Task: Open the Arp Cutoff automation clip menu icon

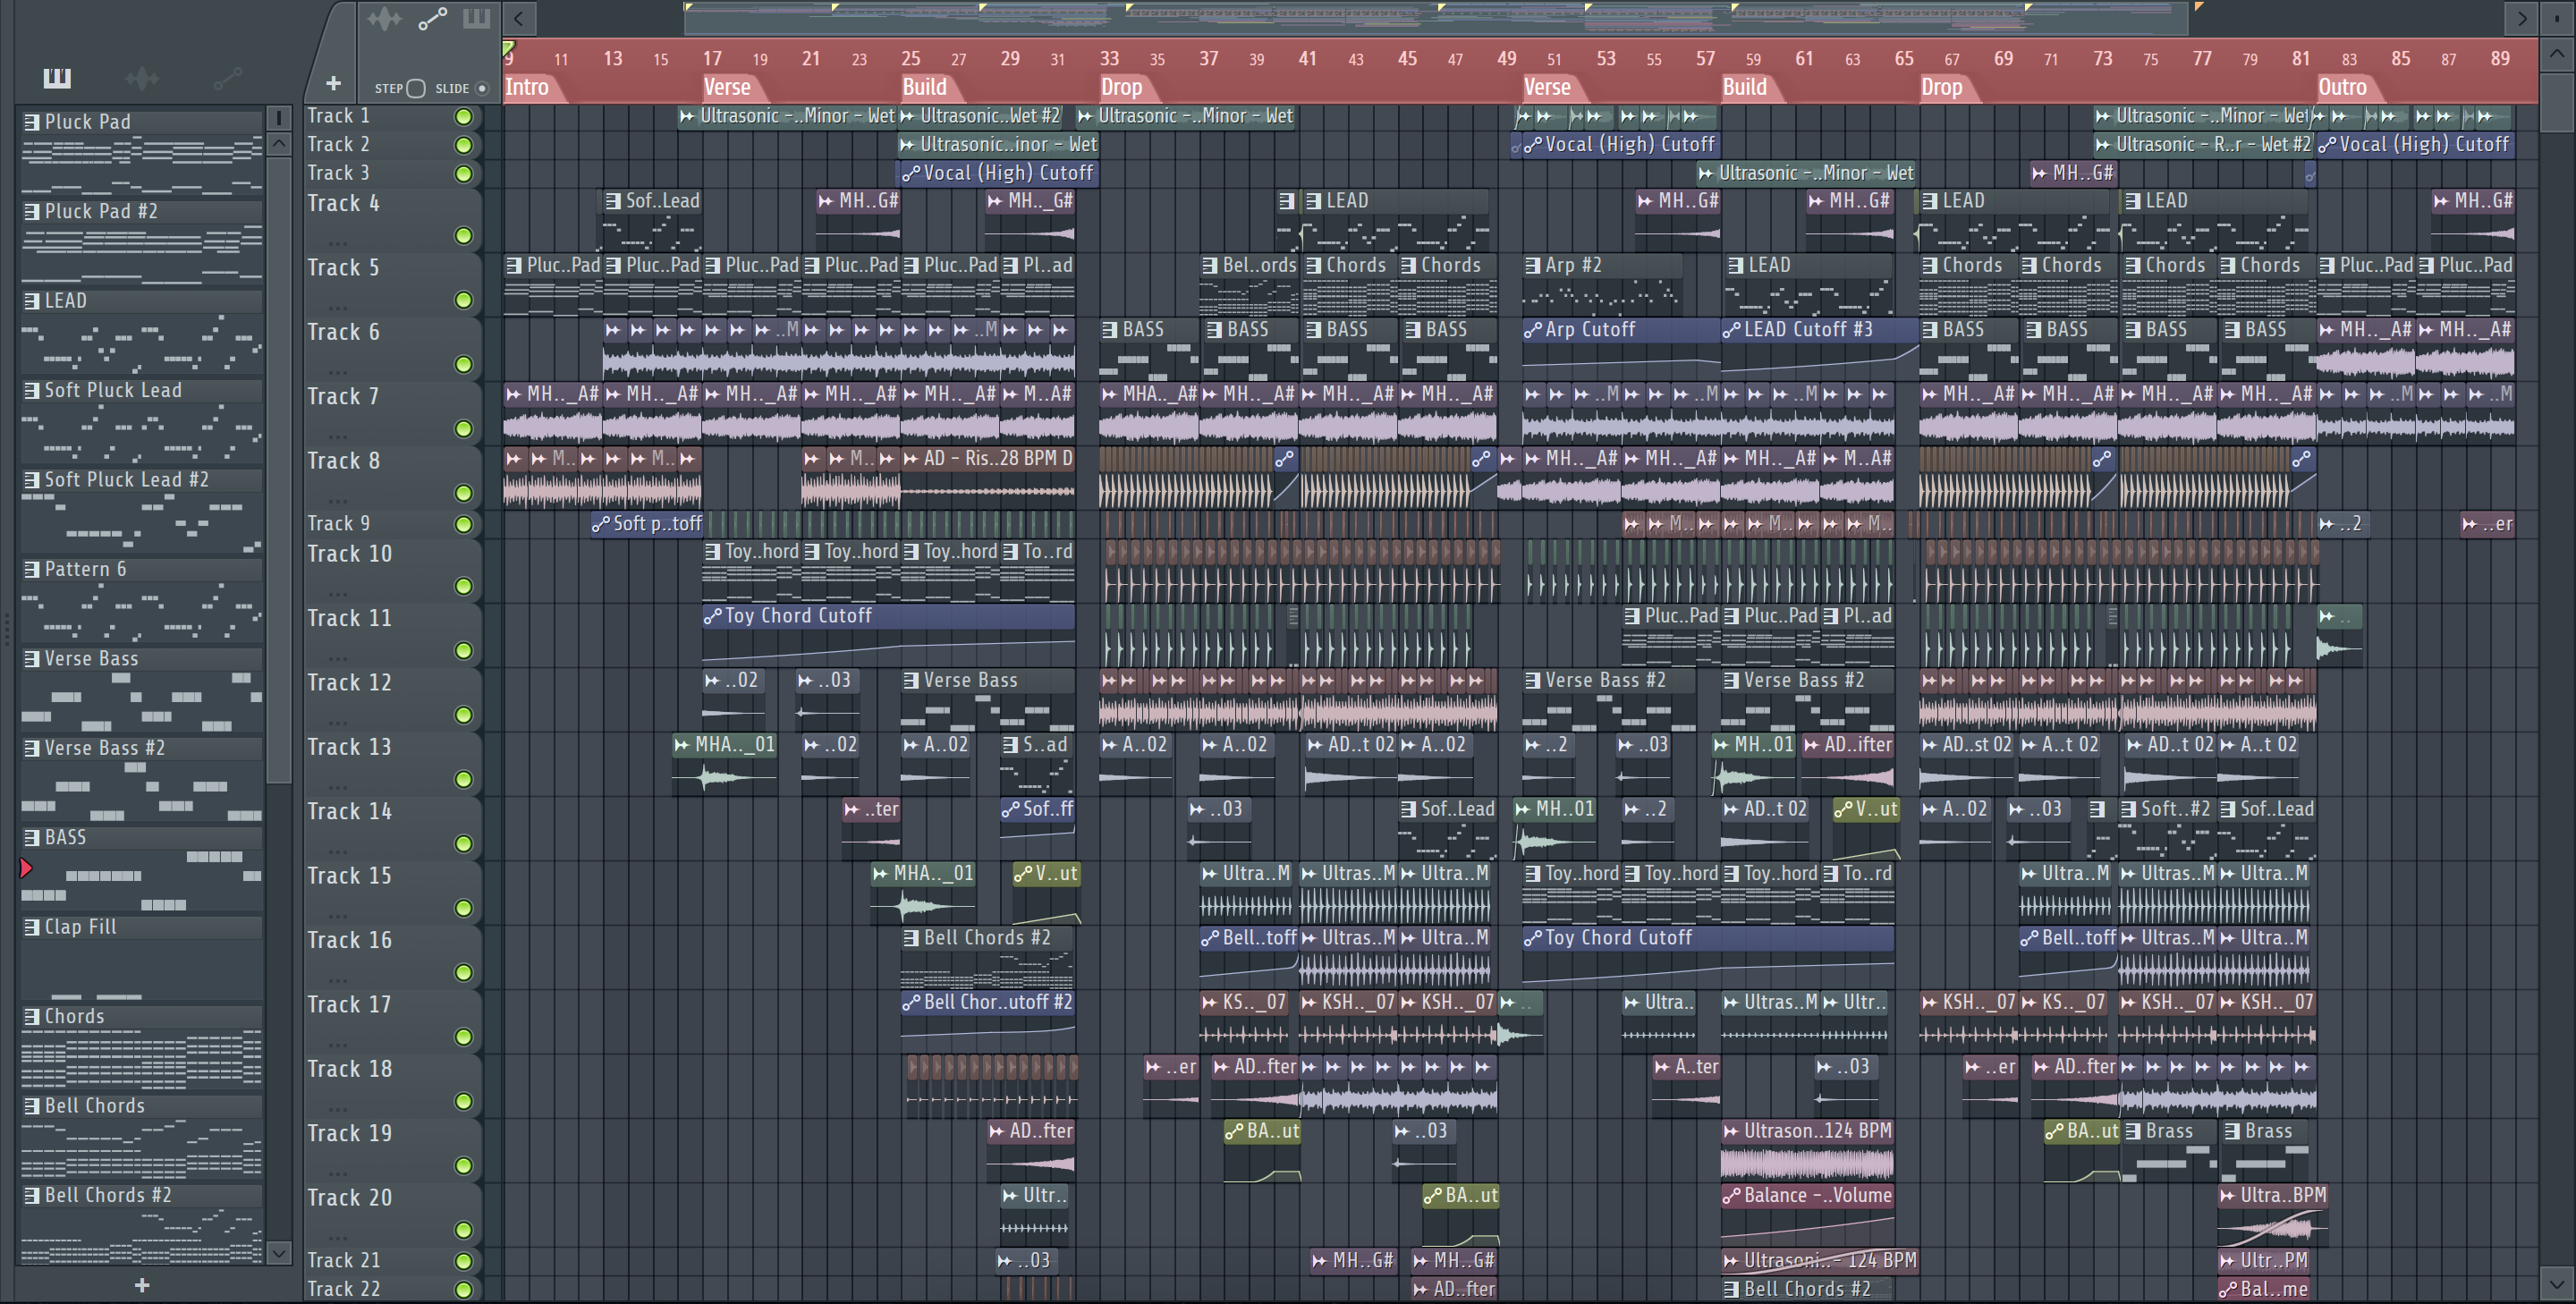Action: 1532,330
